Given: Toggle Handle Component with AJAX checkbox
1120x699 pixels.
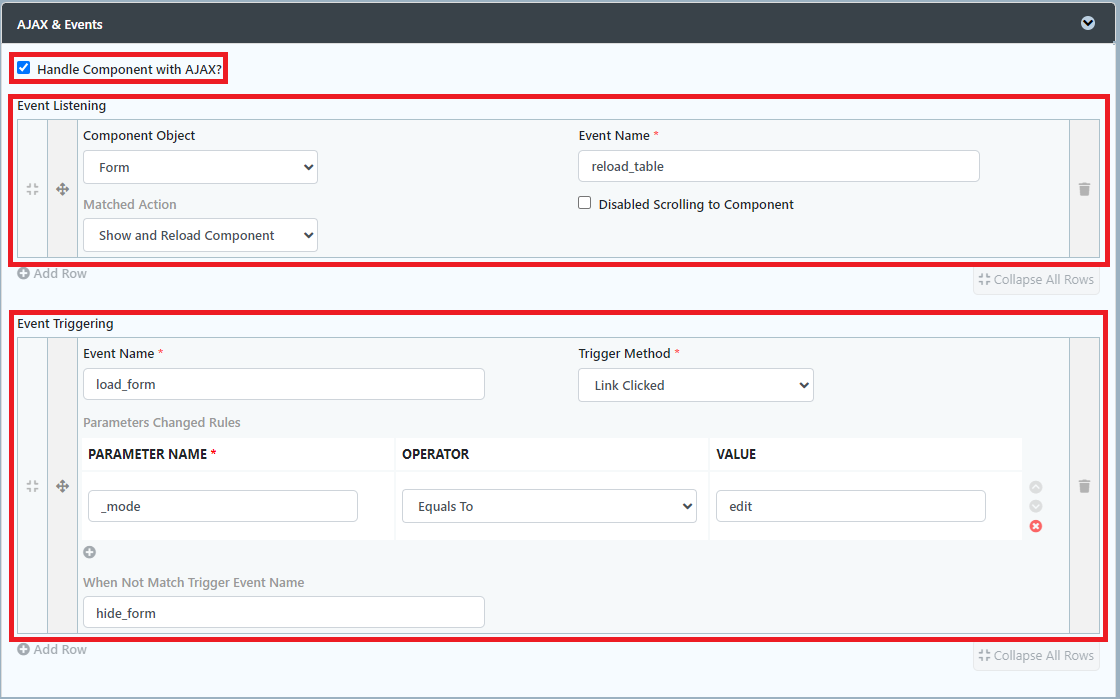Looking at the screenshot, I should [x=24, y=68].
